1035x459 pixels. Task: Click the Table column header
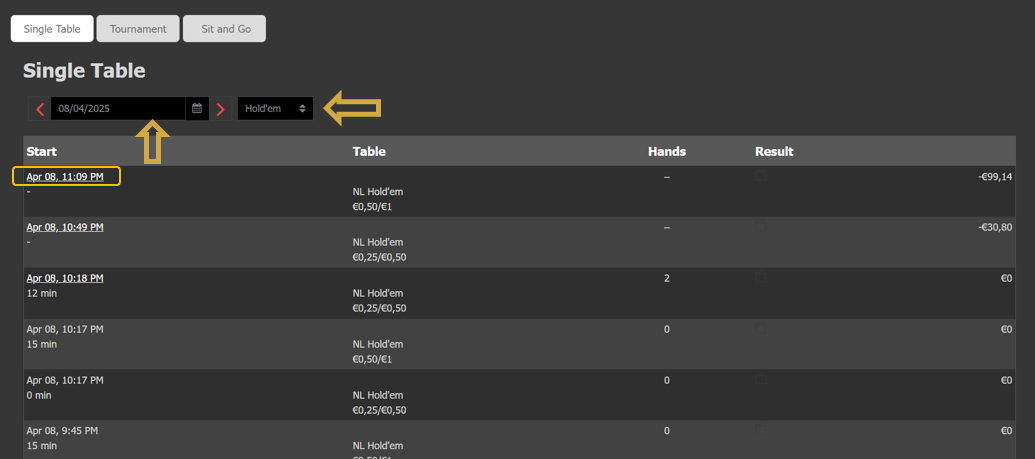pos(369,152)
